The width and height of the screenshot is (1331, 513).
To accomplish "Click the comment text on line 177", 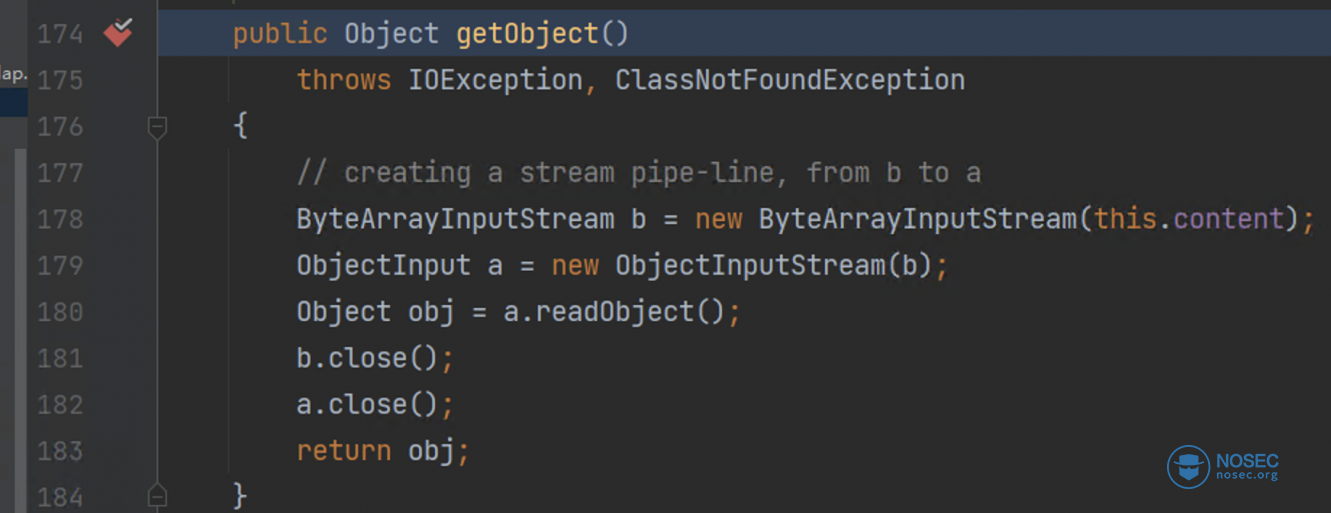I will (639, 173).
